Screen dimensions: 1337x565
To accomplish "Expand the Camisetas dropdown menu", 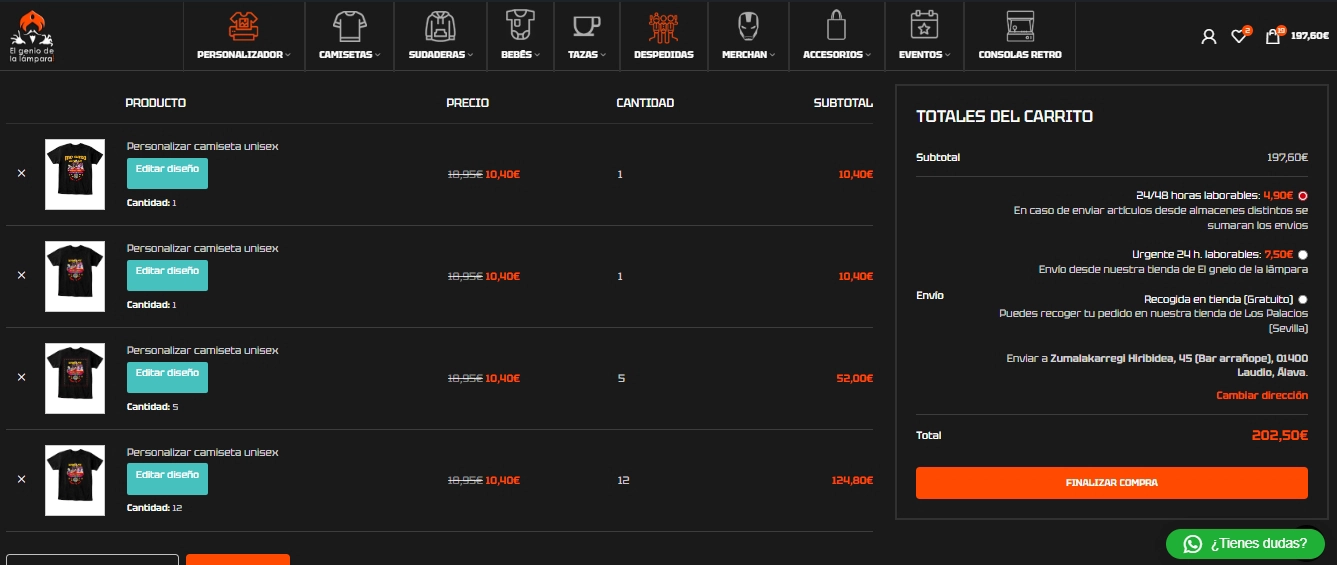I will pyautogui.click(x=349, y=54).
